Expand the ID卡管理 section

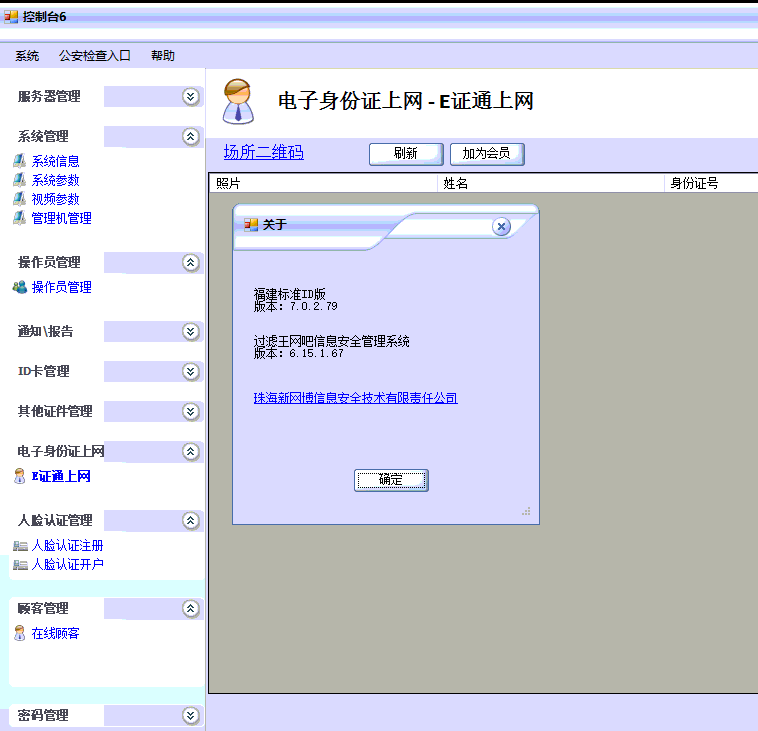click(x=191, y=372)
